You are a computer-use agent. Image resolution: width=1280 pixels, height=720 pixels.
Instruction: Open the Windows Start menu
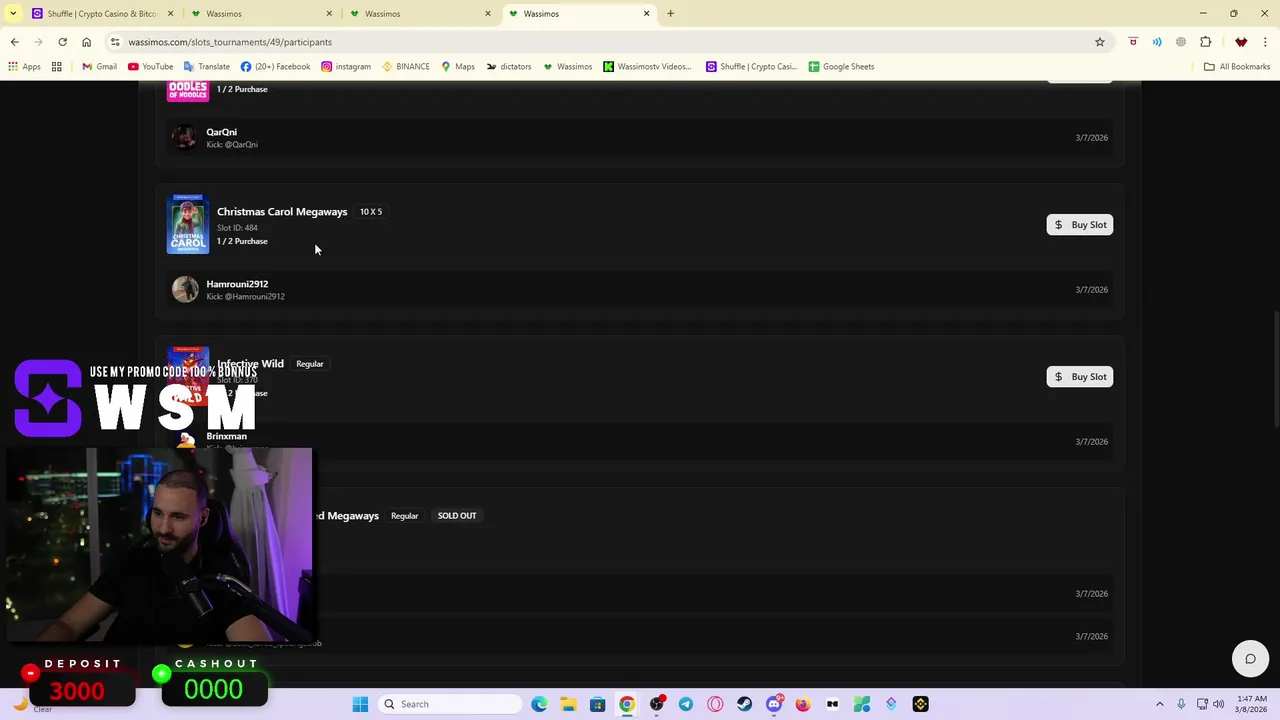click(x=361, y=704)
